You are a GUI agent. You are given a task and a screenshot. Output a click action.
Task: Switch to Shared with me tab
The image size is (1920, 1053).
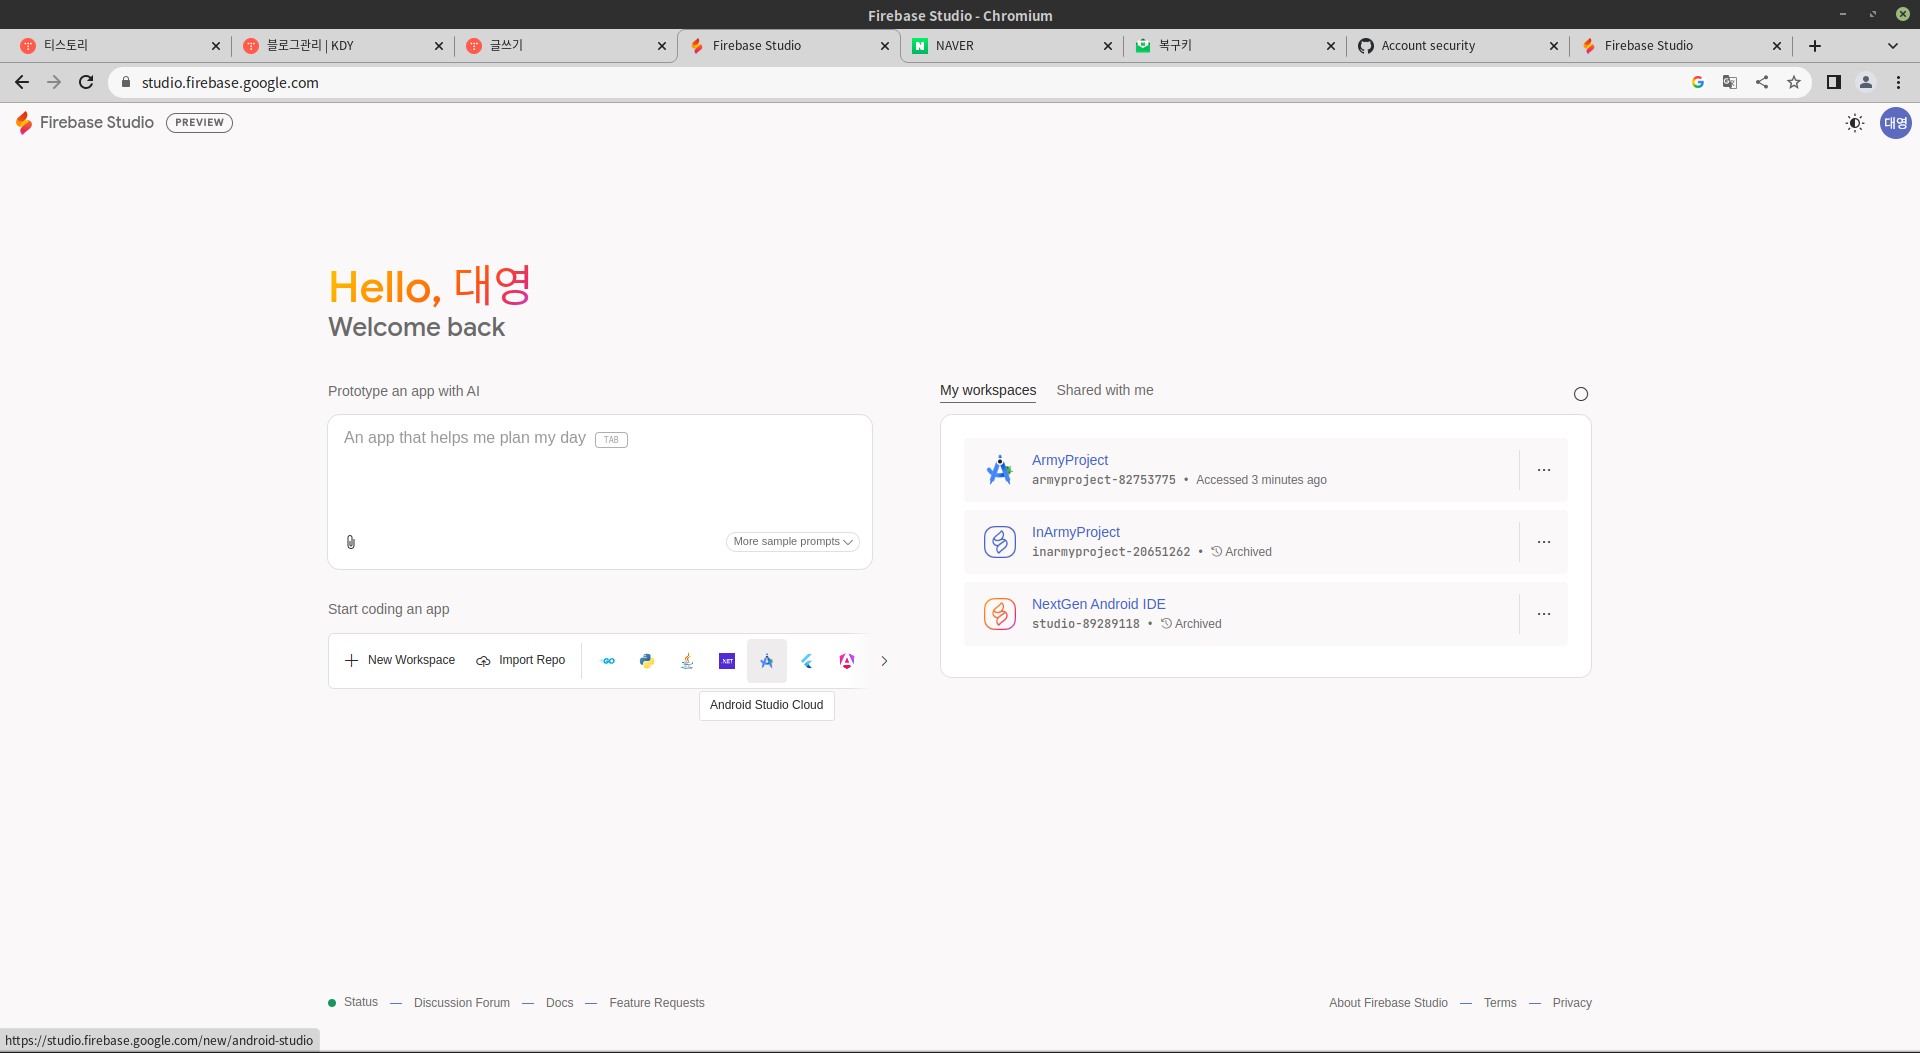click(1105, 390)
